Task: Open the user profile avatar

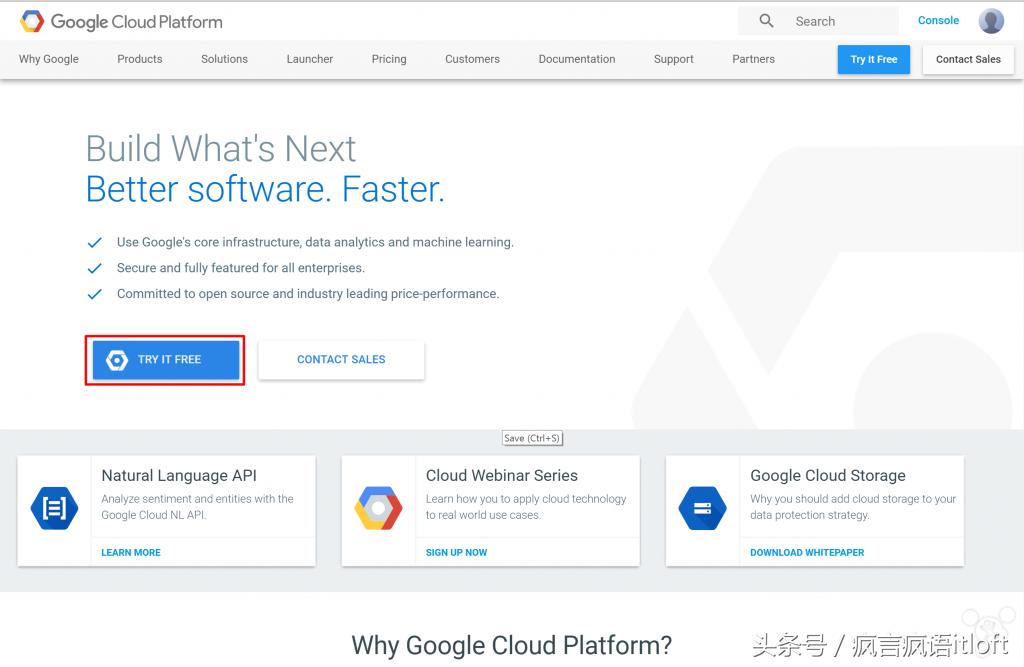Action: pos(991,21)
